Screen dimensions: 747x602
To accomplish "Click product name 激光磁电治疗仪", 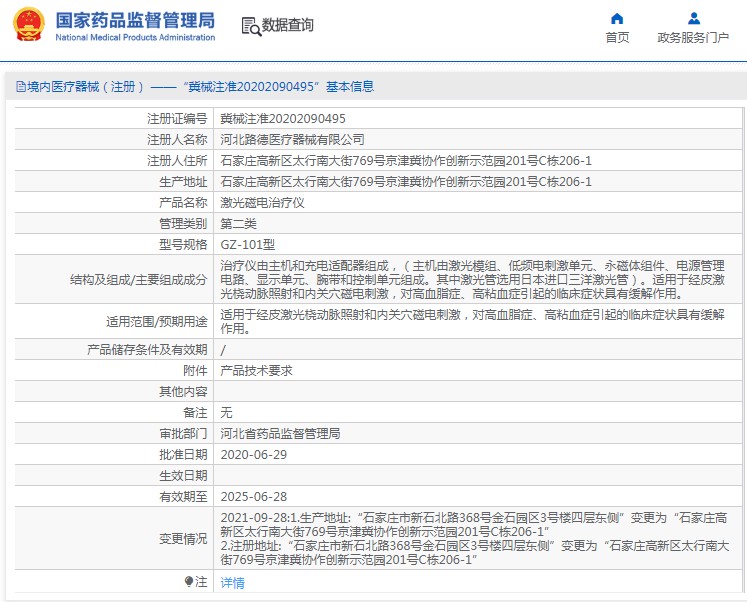I will pyautogui.click(x=262, y=203).
